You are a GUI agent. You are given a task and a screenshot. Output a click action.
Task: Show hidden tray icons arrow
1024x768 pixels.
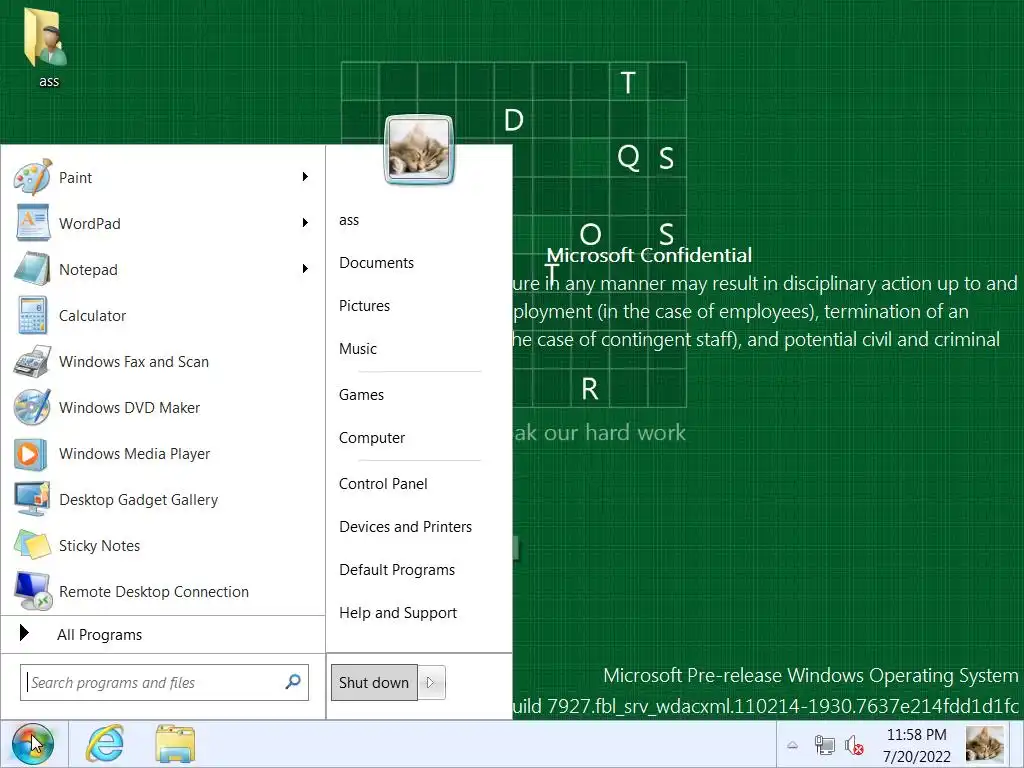(x=792, y=745)
